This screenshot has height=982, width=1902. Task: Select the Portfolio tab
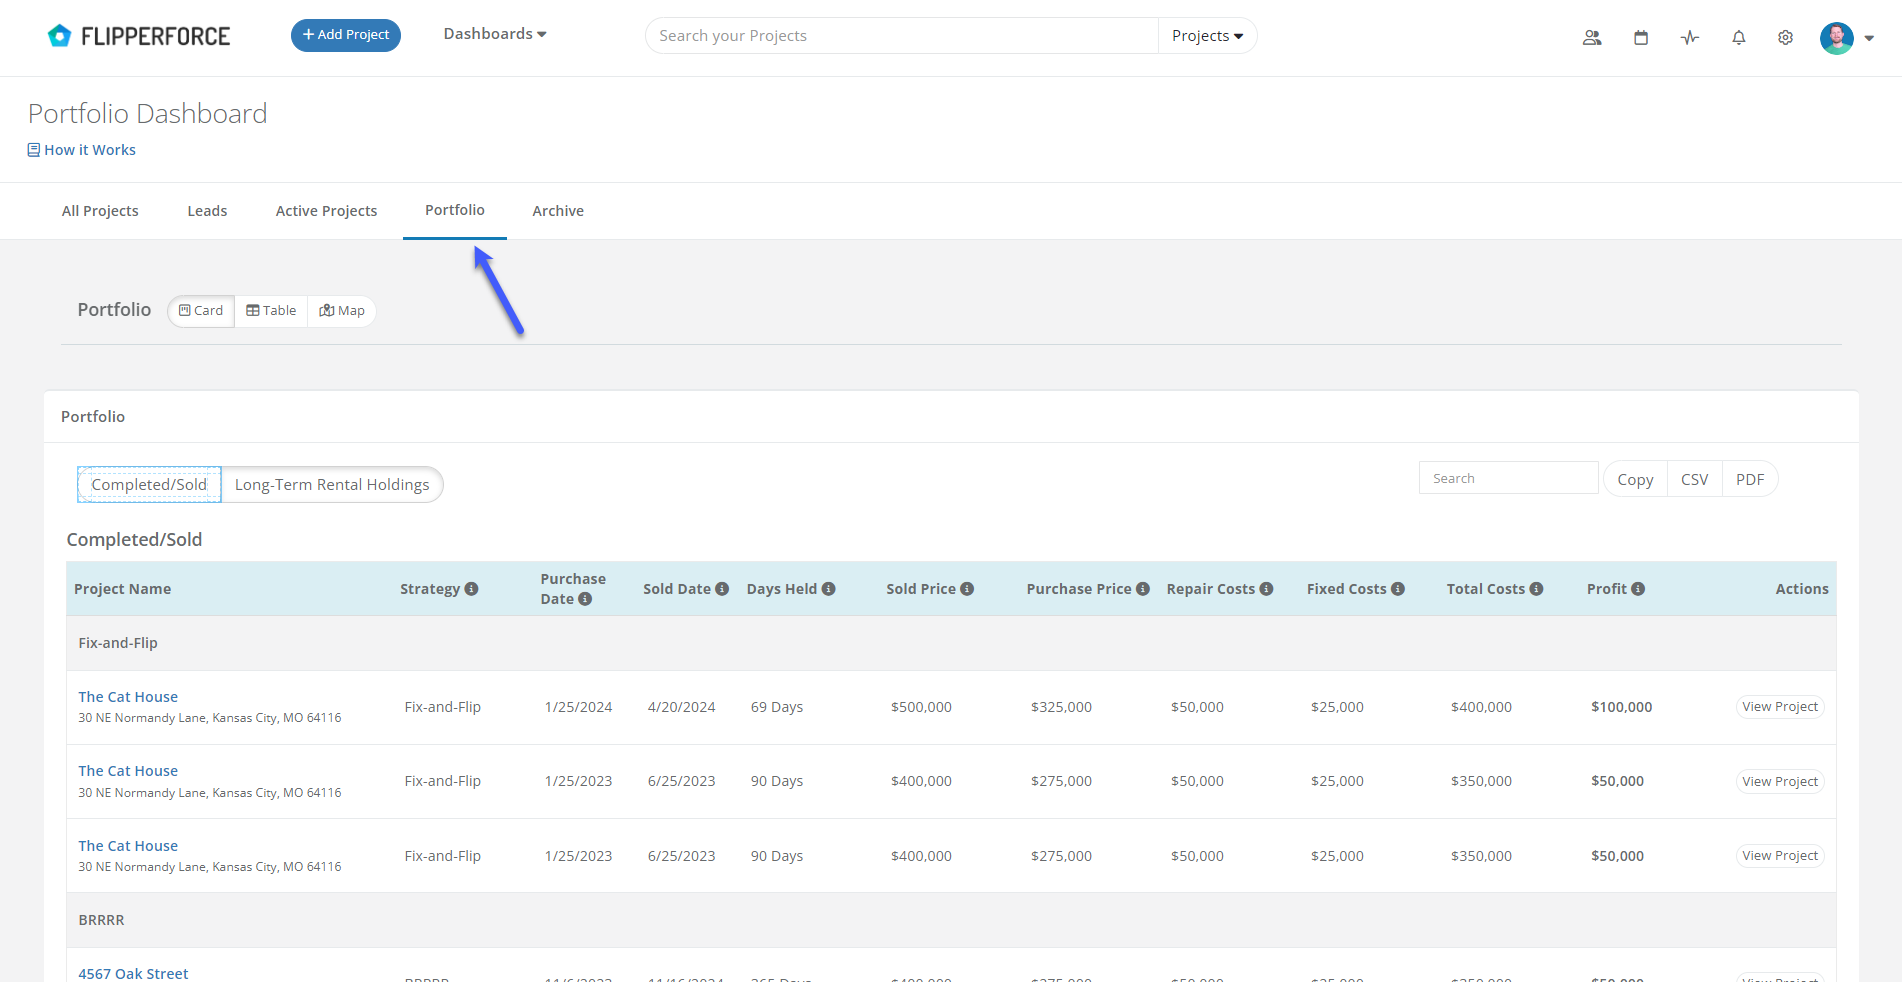pos(455,210)
